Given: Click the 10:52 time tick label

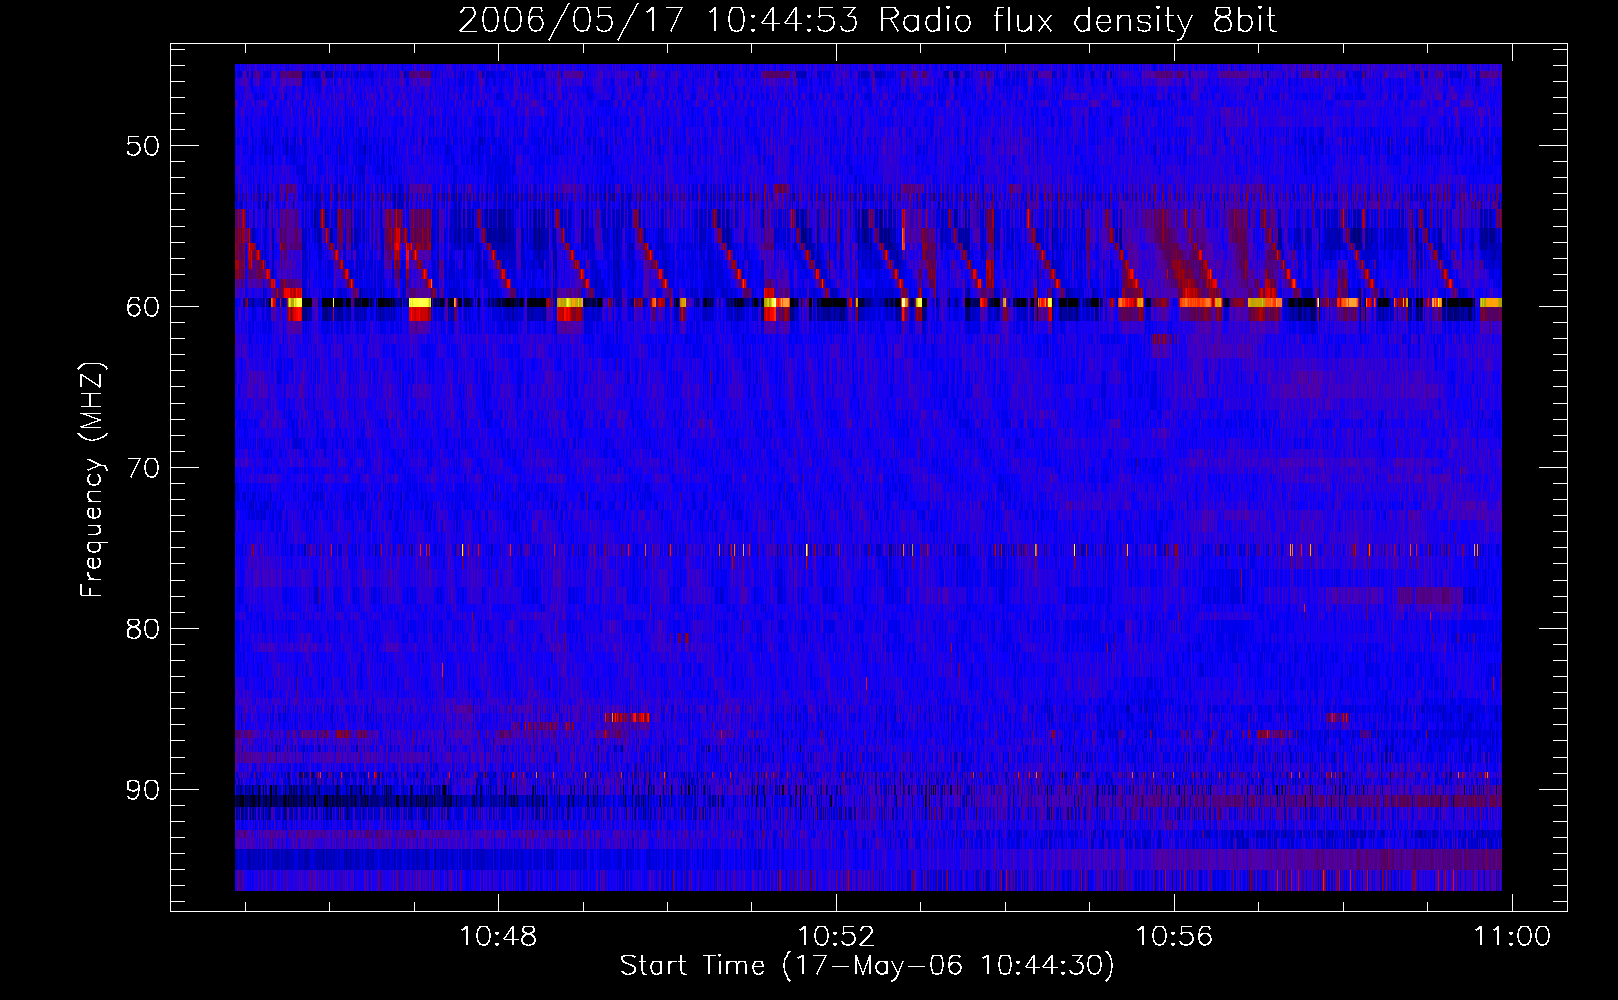Looking at the screenshot, I should point(836,936).
